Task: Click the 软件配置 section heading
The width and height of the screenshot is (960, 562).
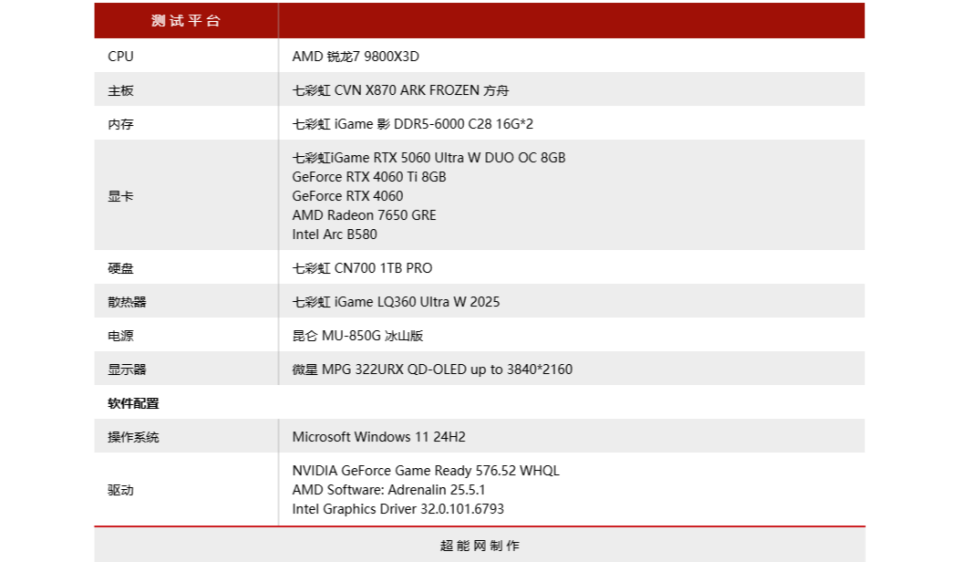Action: [x=133, y=403]
